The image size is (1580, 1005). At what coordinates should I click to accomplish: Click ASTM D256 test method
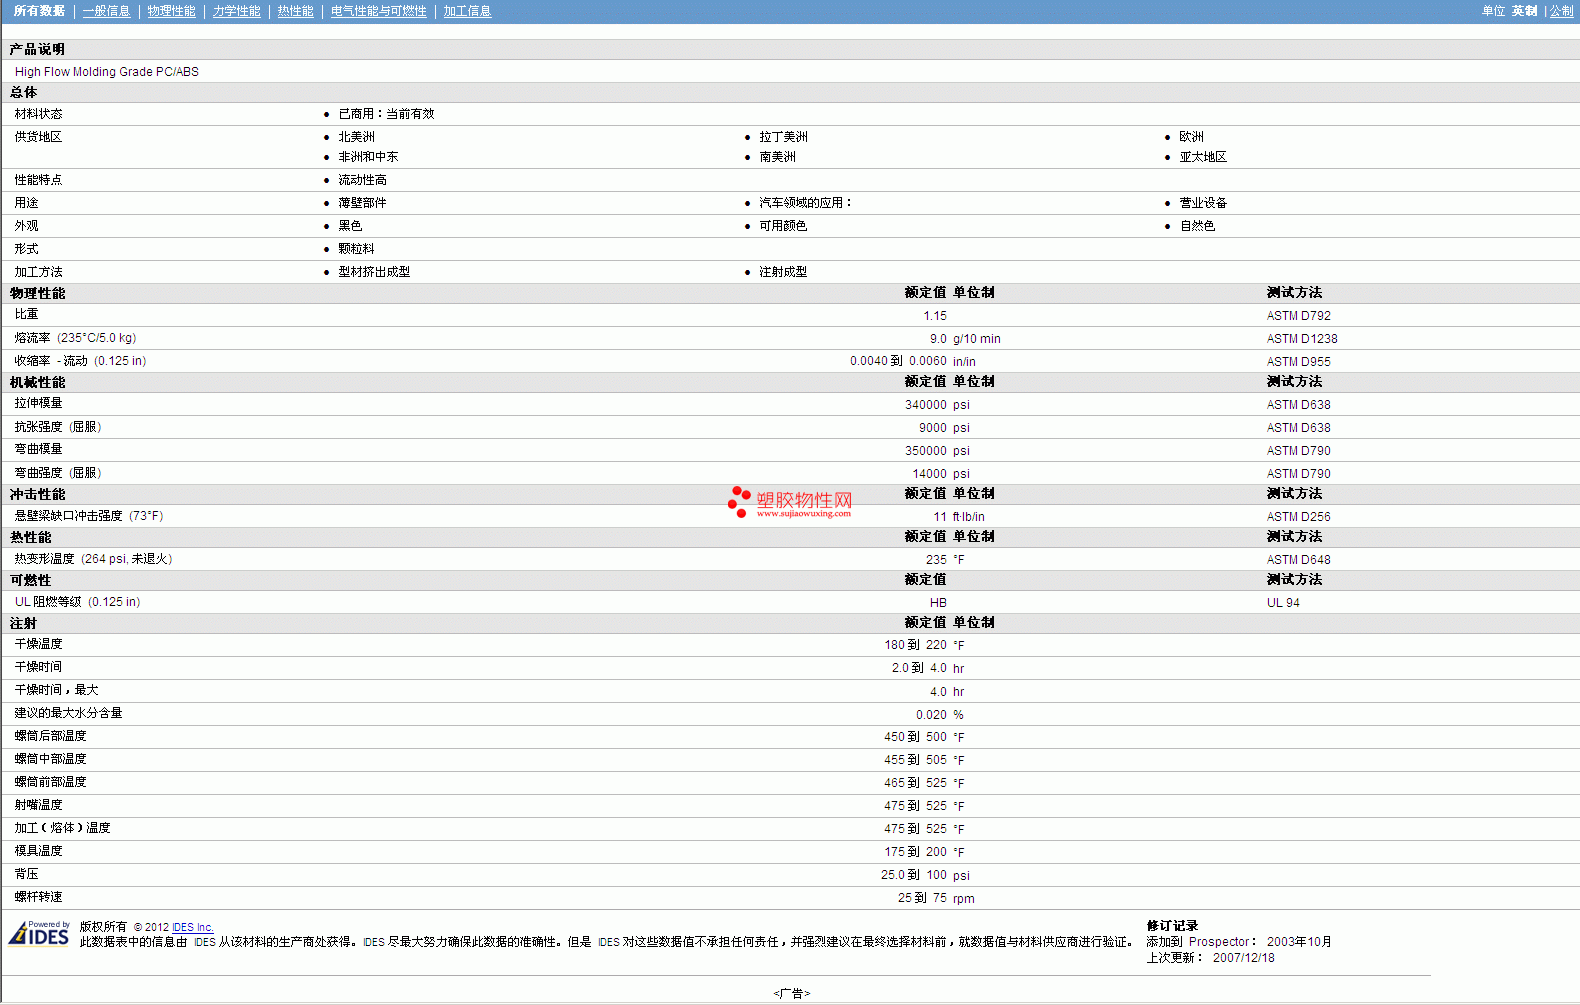(1299, 517)
